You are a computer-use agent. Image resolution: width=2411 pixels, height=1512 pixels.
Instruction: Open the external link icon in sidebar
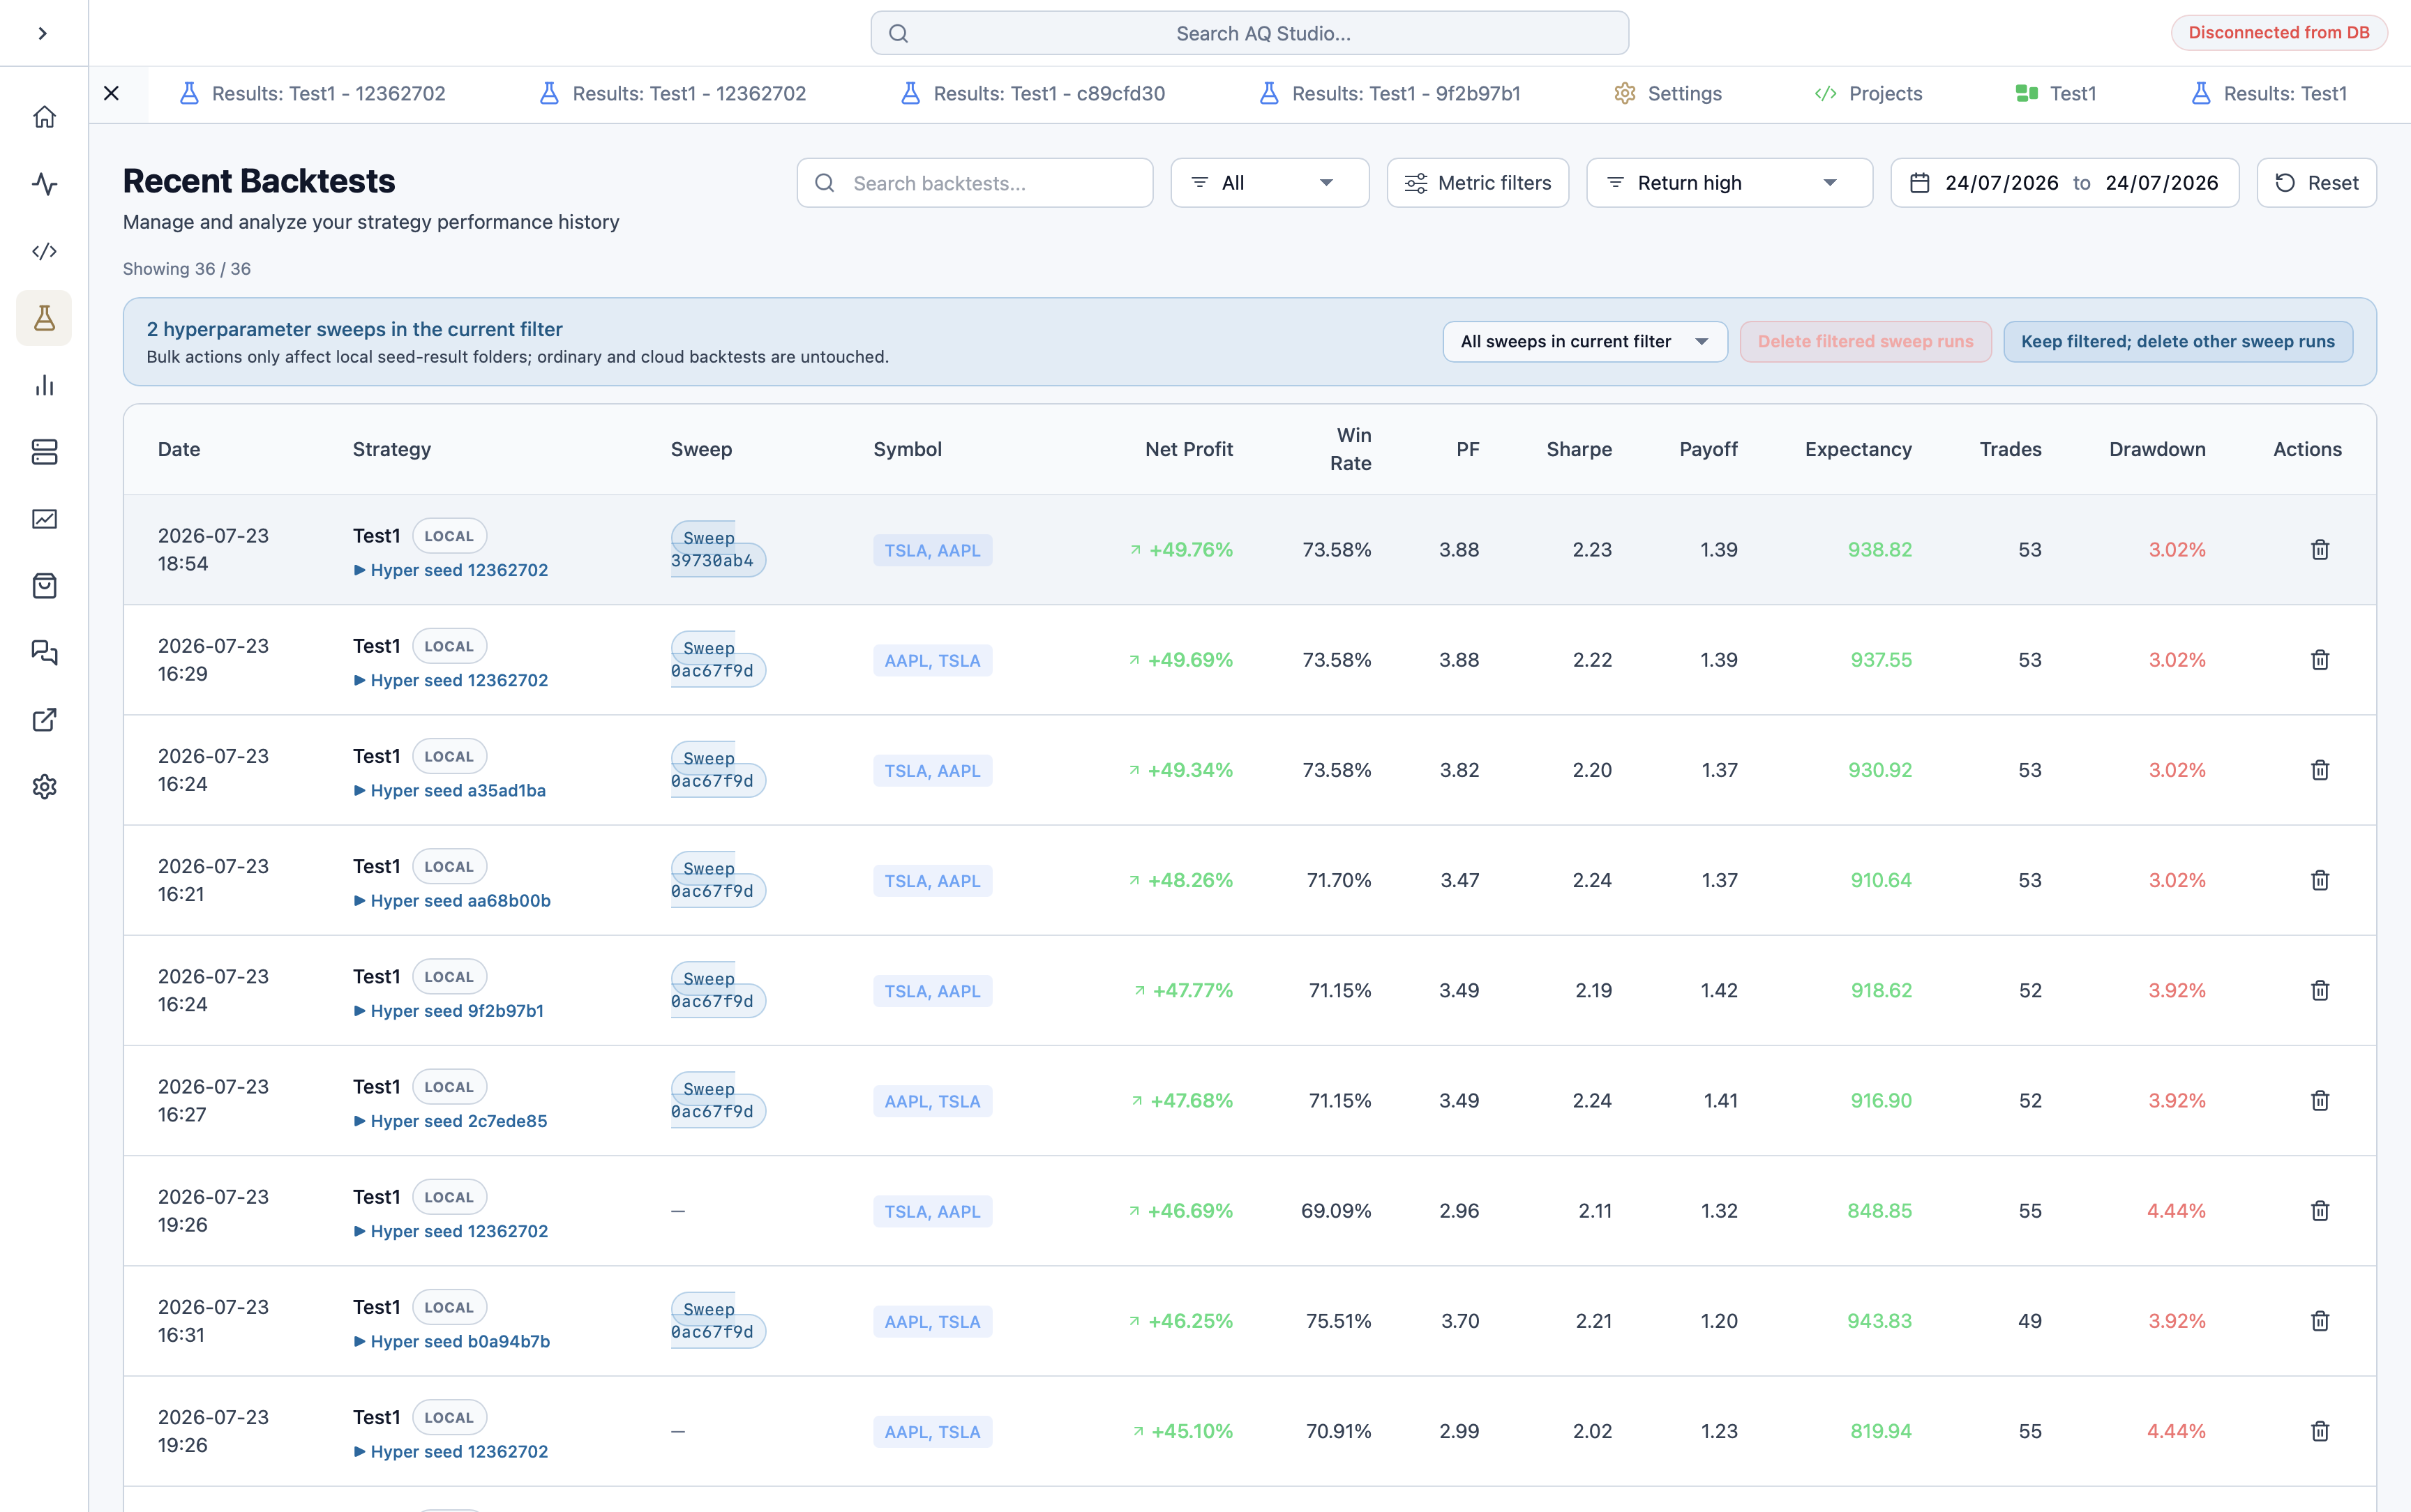pos(44,720)
